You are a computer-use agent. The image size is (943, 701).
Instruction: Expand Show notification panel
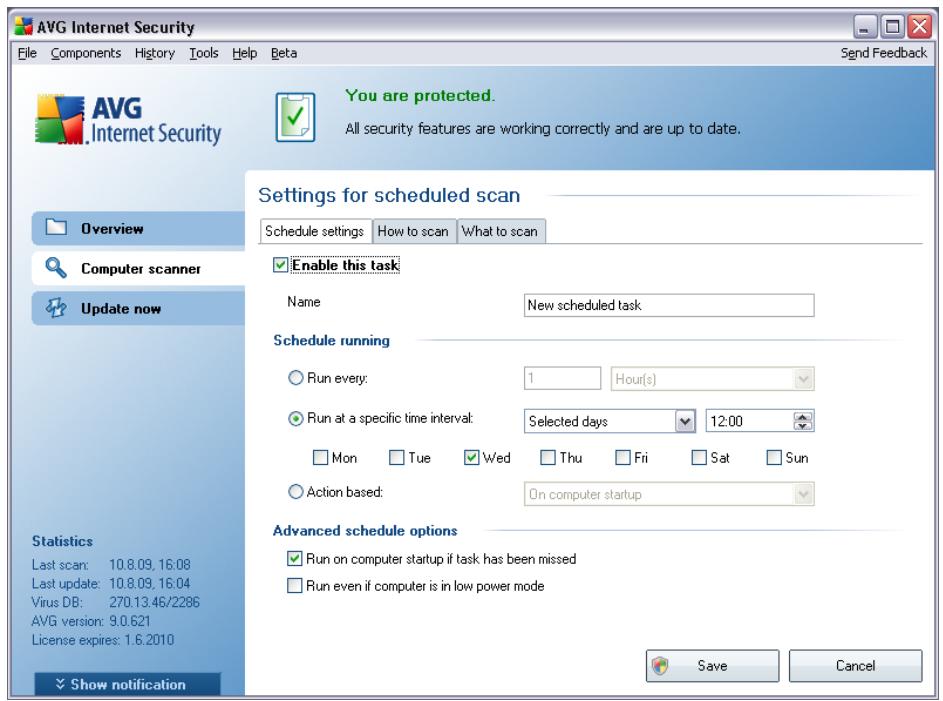tap(127, 684)
